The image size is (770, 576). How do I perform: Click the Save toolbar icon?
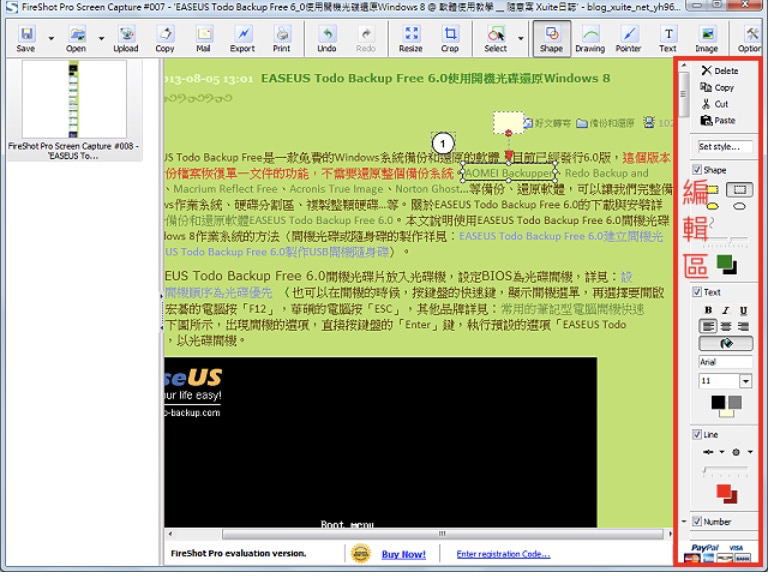tap(26, 38)
